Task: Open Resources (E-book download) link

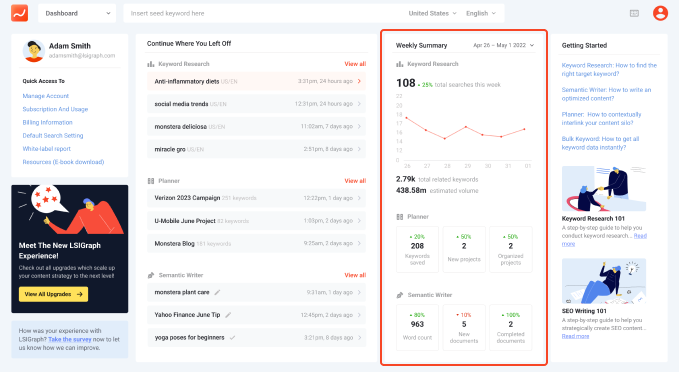Action: (x=63, y=162)
